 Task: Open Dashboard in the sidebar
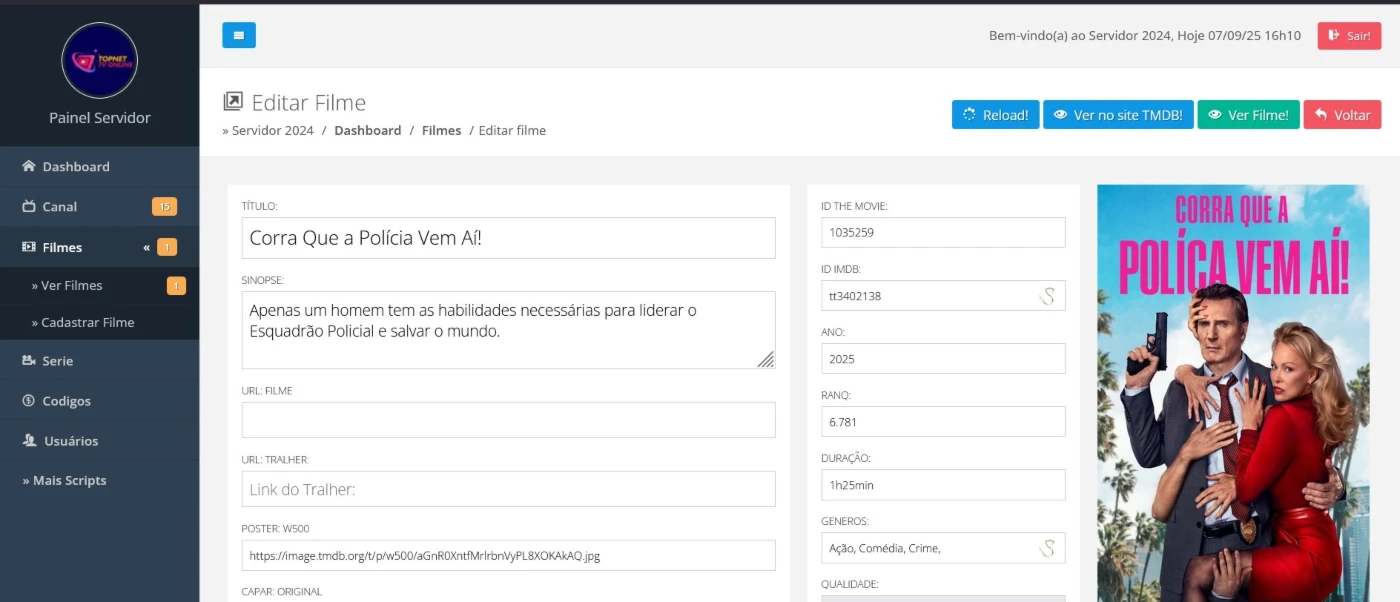(100, 167)
